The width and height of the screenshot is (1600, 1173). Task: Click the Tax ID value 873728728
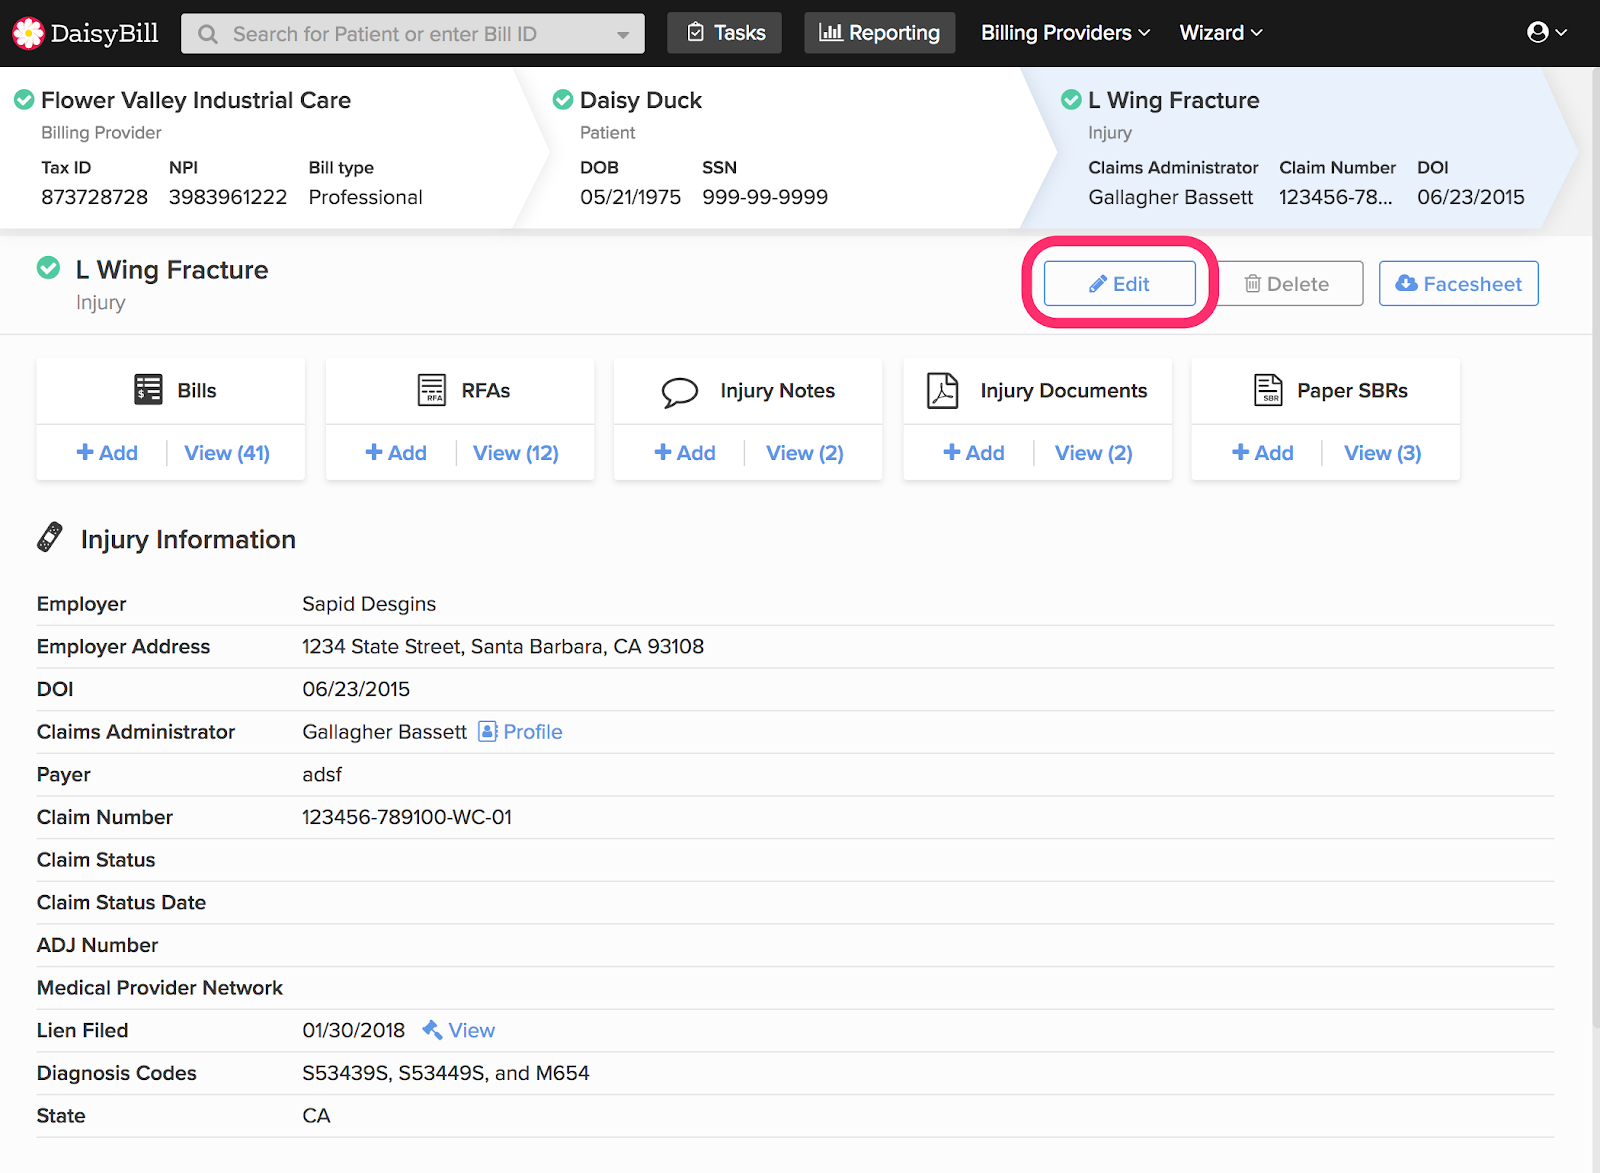[94, 197]
